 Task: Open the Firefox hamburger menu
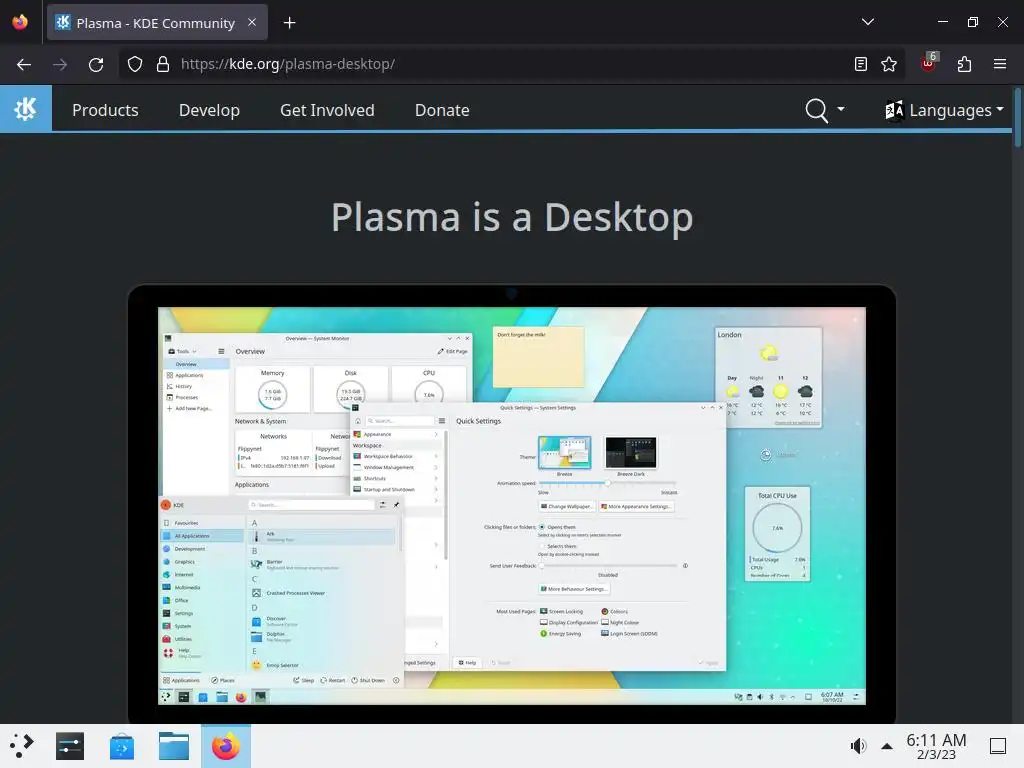coord(1000,64)
